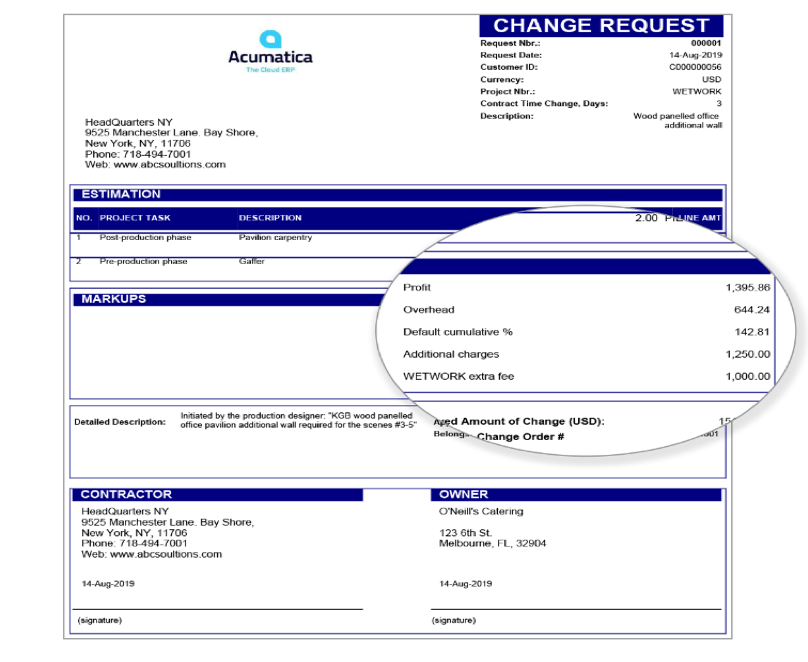The image size is (808, 662).
Task: Click the Profit markup label
Action: [416, 287]
